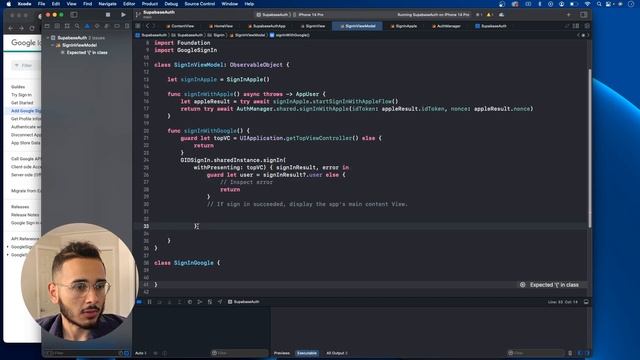This screenshot has height=360, width=640.
Task: Switch to the AuthManager tab
Action: [x=446, y=26]
